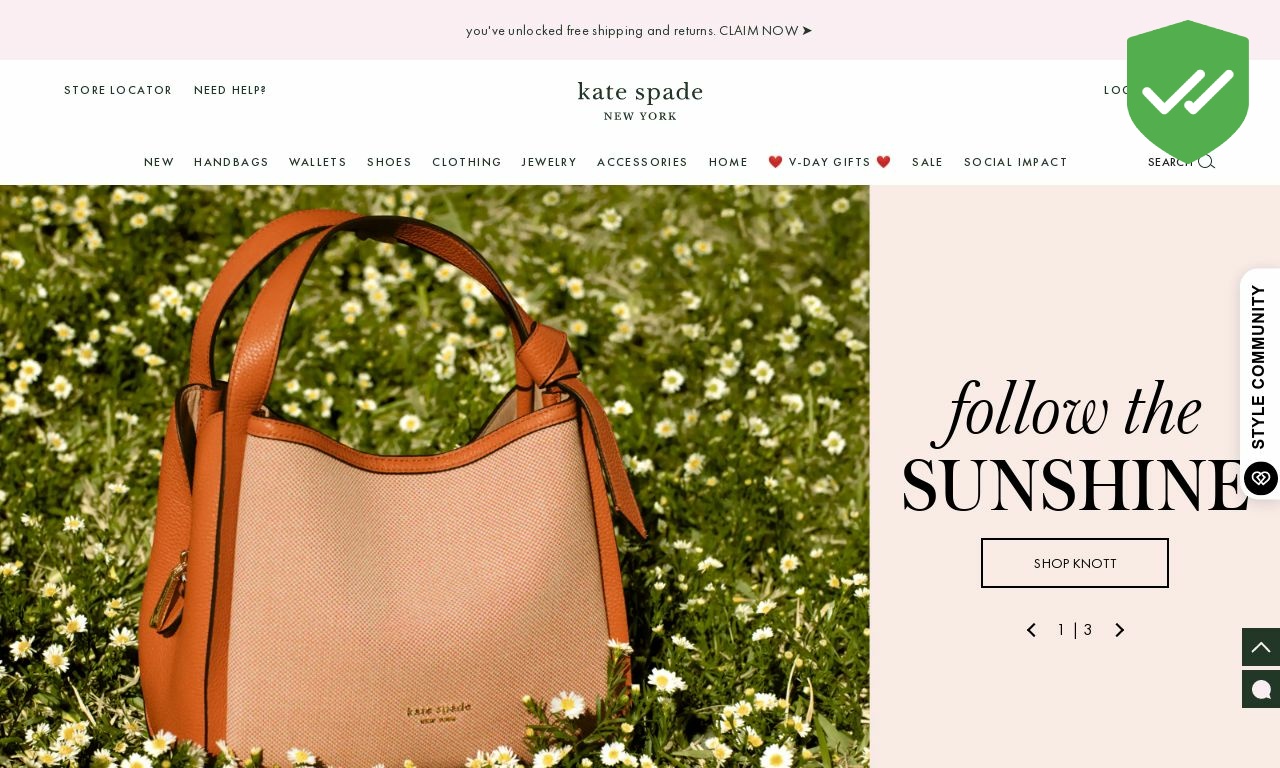Open the Jewelry menu
Image resolution: width=1280 pixels, height=768 pixels.
pos(549,162)
